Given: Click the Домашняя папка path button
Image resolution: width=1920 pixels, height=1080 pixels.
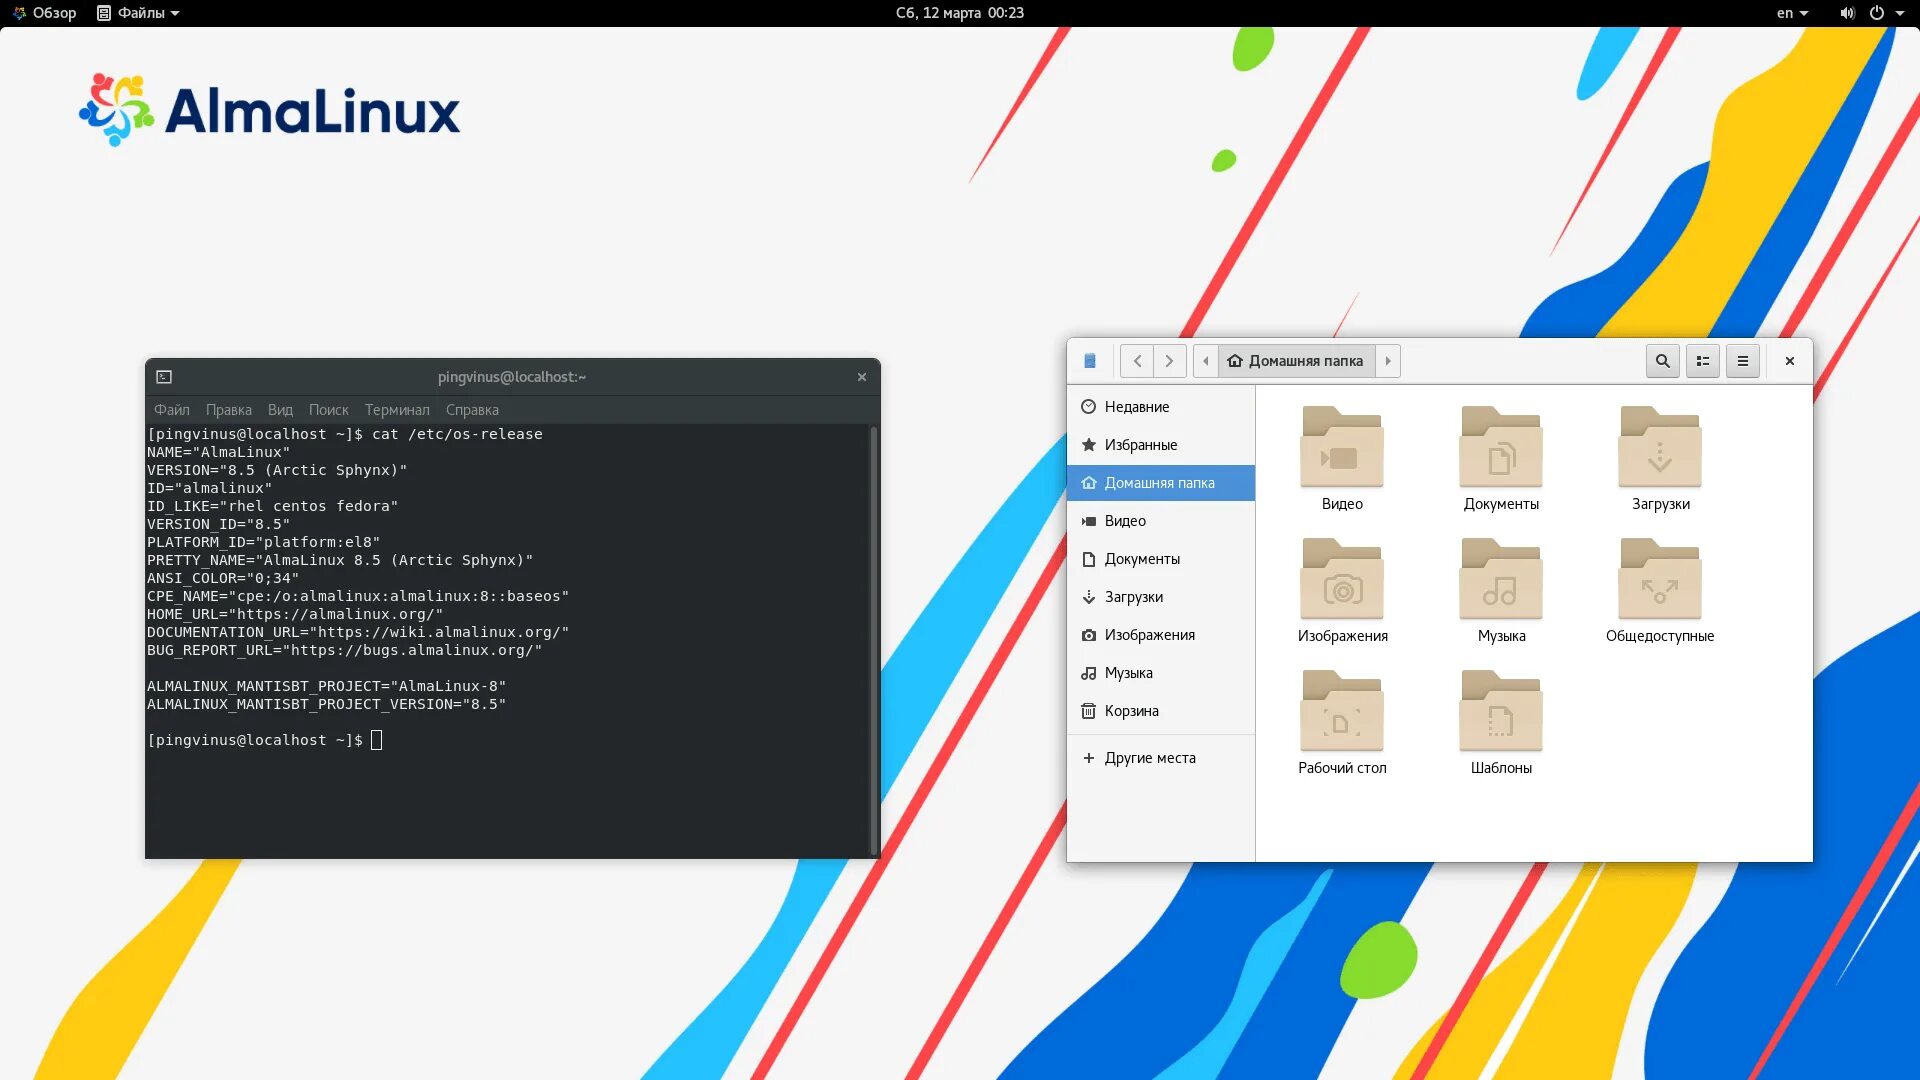Looking at the screenshot, I should pyautogui.click(x=1296, y=361).
